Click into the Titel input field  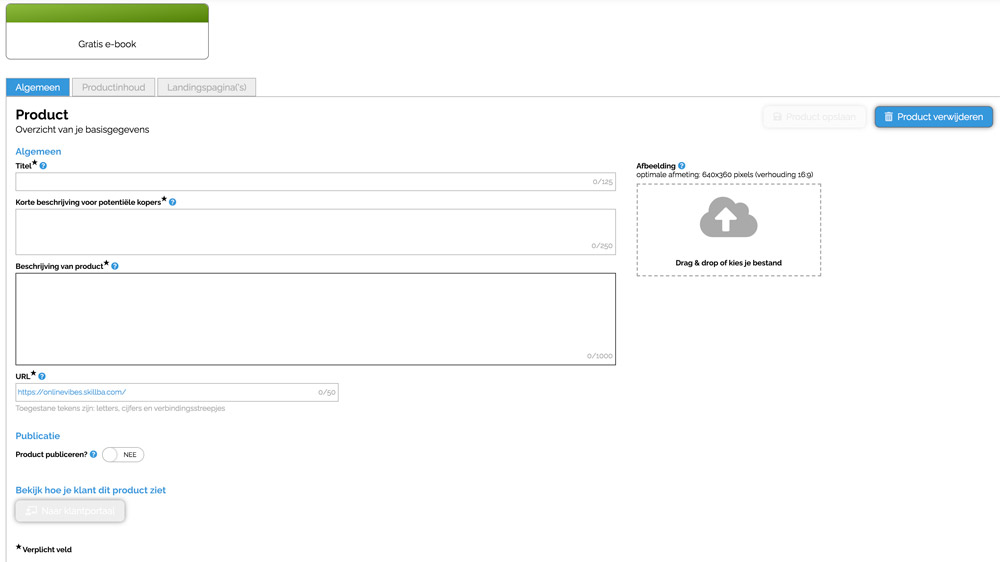316,182
